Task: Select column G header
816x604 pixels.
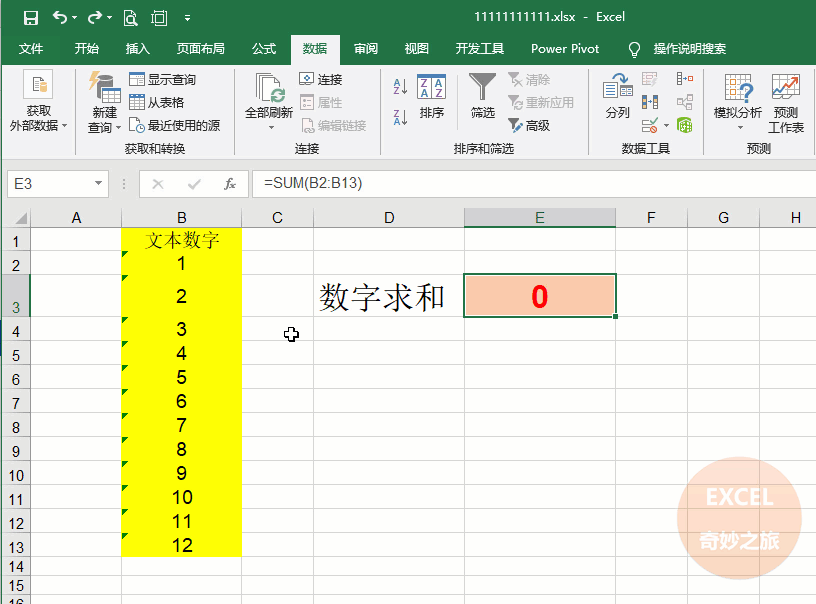Action: pos(723,217)
